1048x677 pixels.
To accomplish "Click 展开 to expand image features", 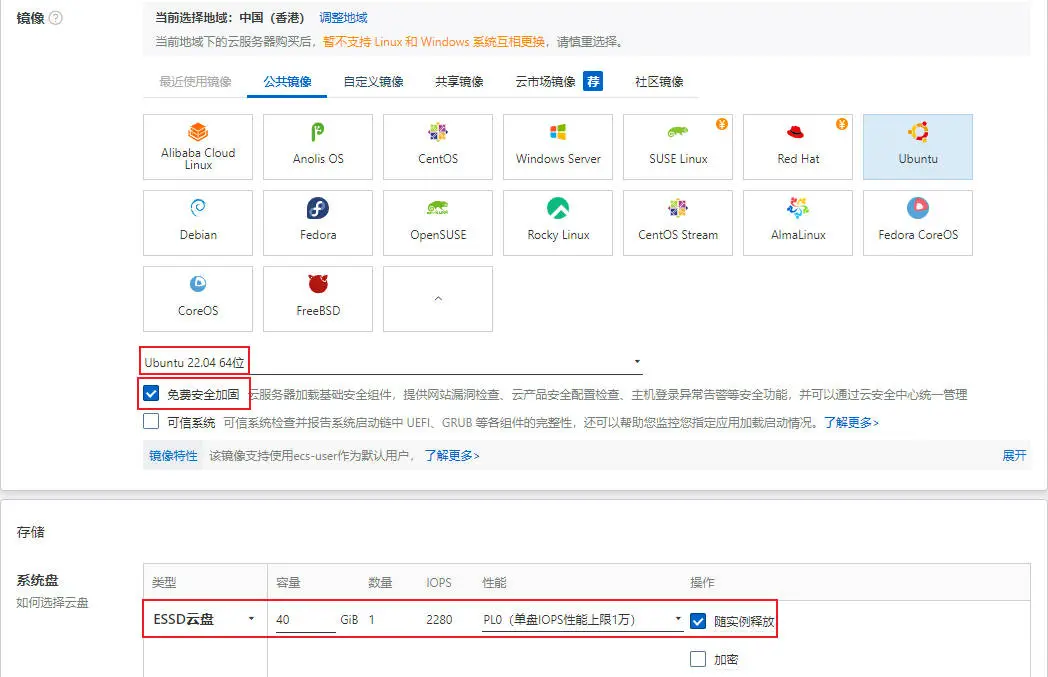I will pos(1014,455).
